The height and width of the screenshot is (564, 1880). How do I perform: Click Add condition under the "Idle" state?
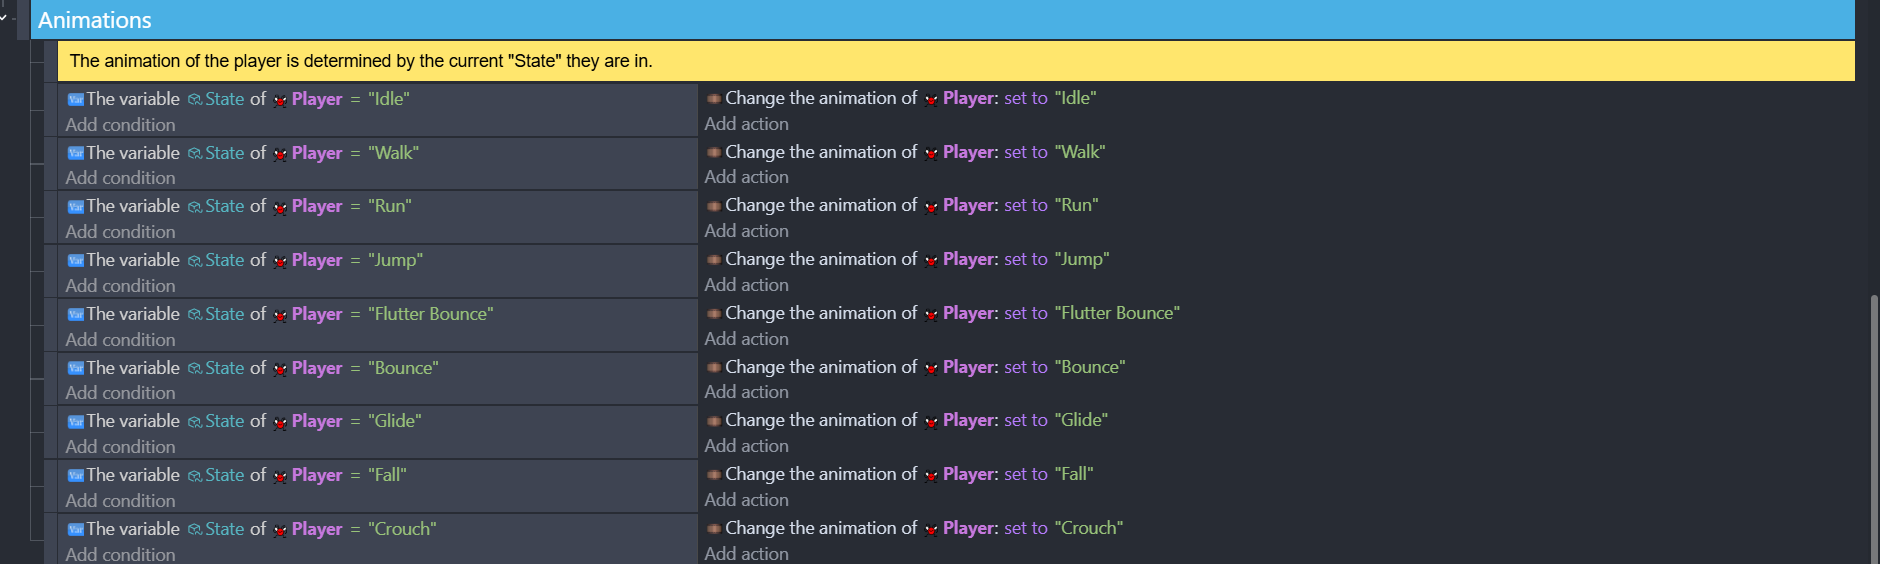coord(120,125)
